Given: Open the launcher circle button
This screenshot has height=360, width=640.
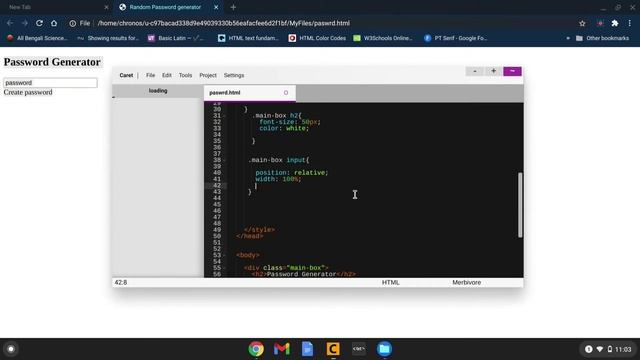Looking at the screenshot, I should coord(11,349).
